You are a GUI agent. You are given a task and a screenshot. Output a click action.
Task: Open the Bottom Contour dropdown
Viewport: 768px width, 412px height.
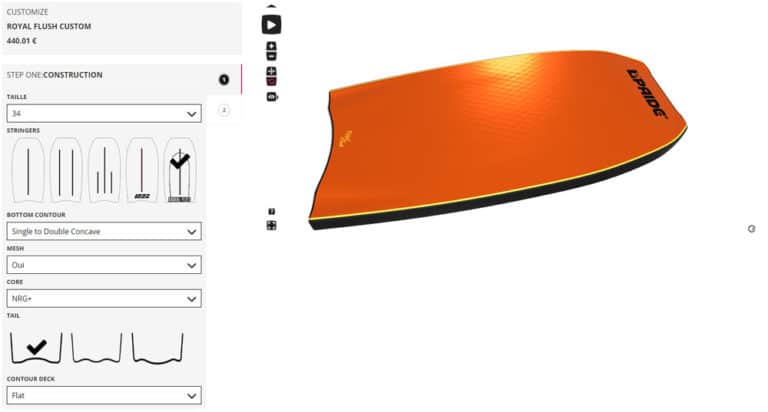click(x=103, y=231)
